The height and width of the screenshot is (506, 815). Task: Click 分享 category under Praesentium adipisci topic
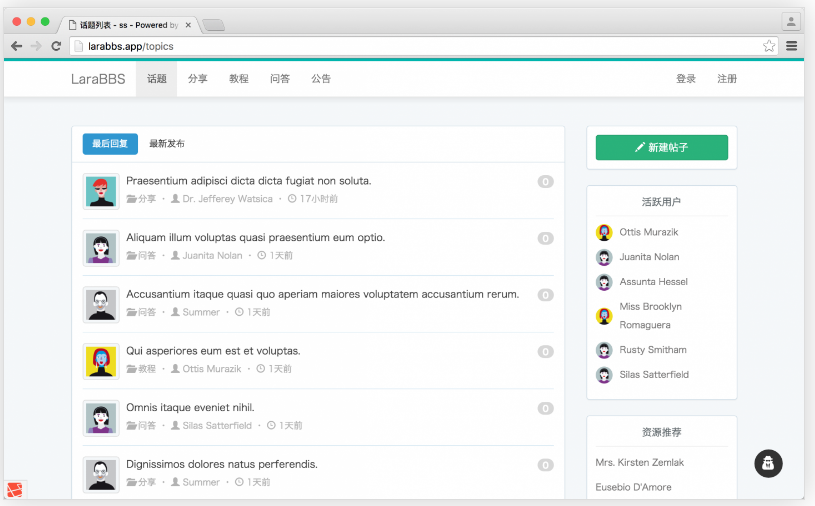pyautogui.click(x=141, y=199)
